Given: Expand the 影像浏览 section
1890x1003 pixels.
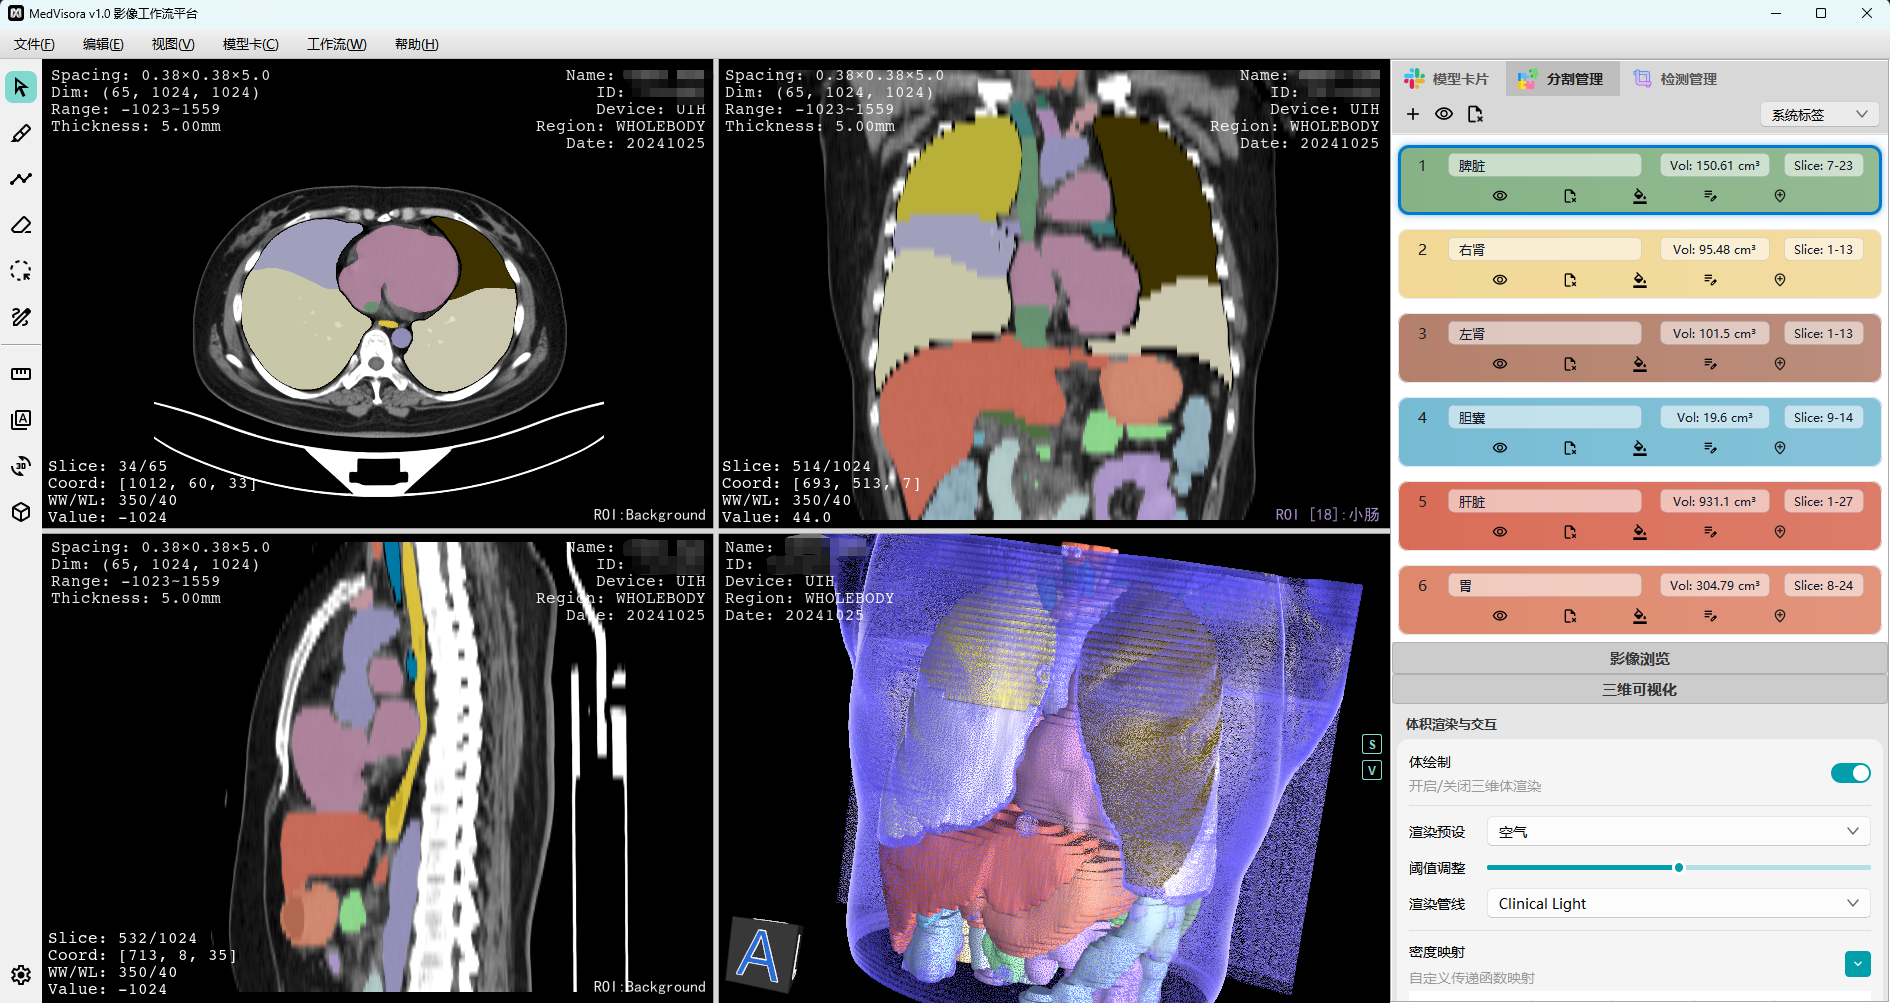Looking at the screenshot, I should [1640, 659].
